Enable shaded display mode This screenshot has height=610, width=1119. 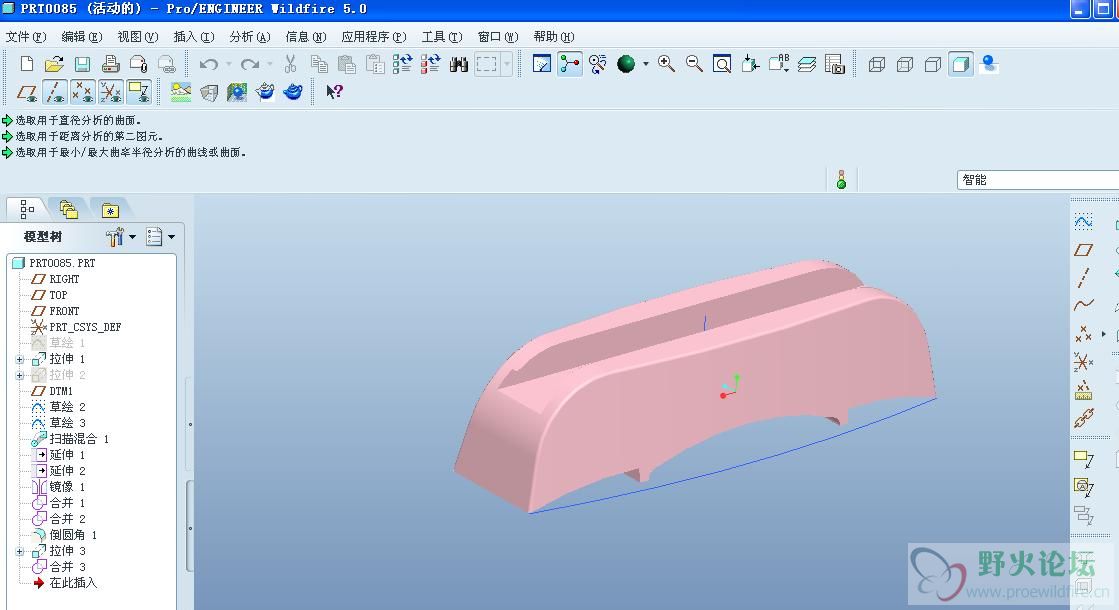961,64
